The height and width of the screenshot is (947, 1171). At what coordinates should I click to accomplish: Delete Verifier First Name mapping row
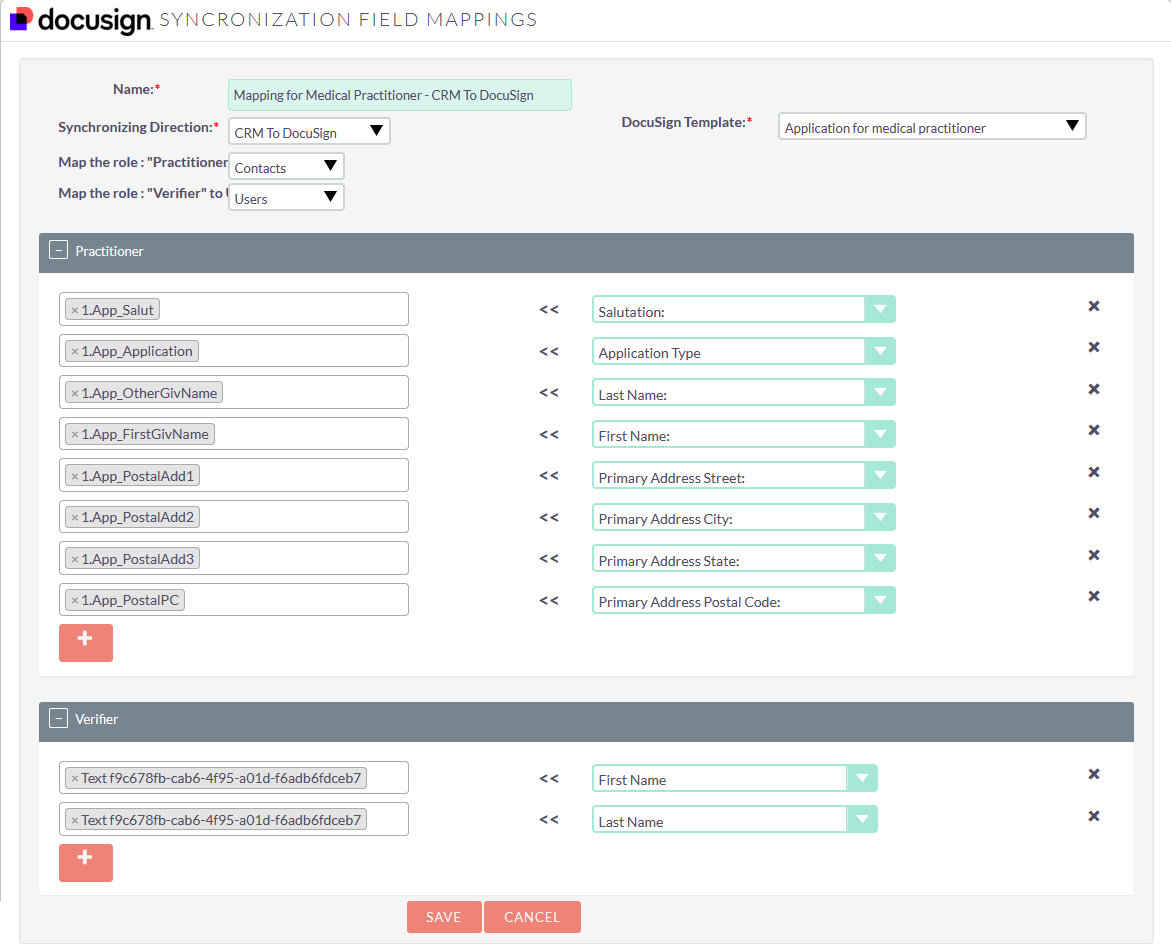click(1093, 774)
